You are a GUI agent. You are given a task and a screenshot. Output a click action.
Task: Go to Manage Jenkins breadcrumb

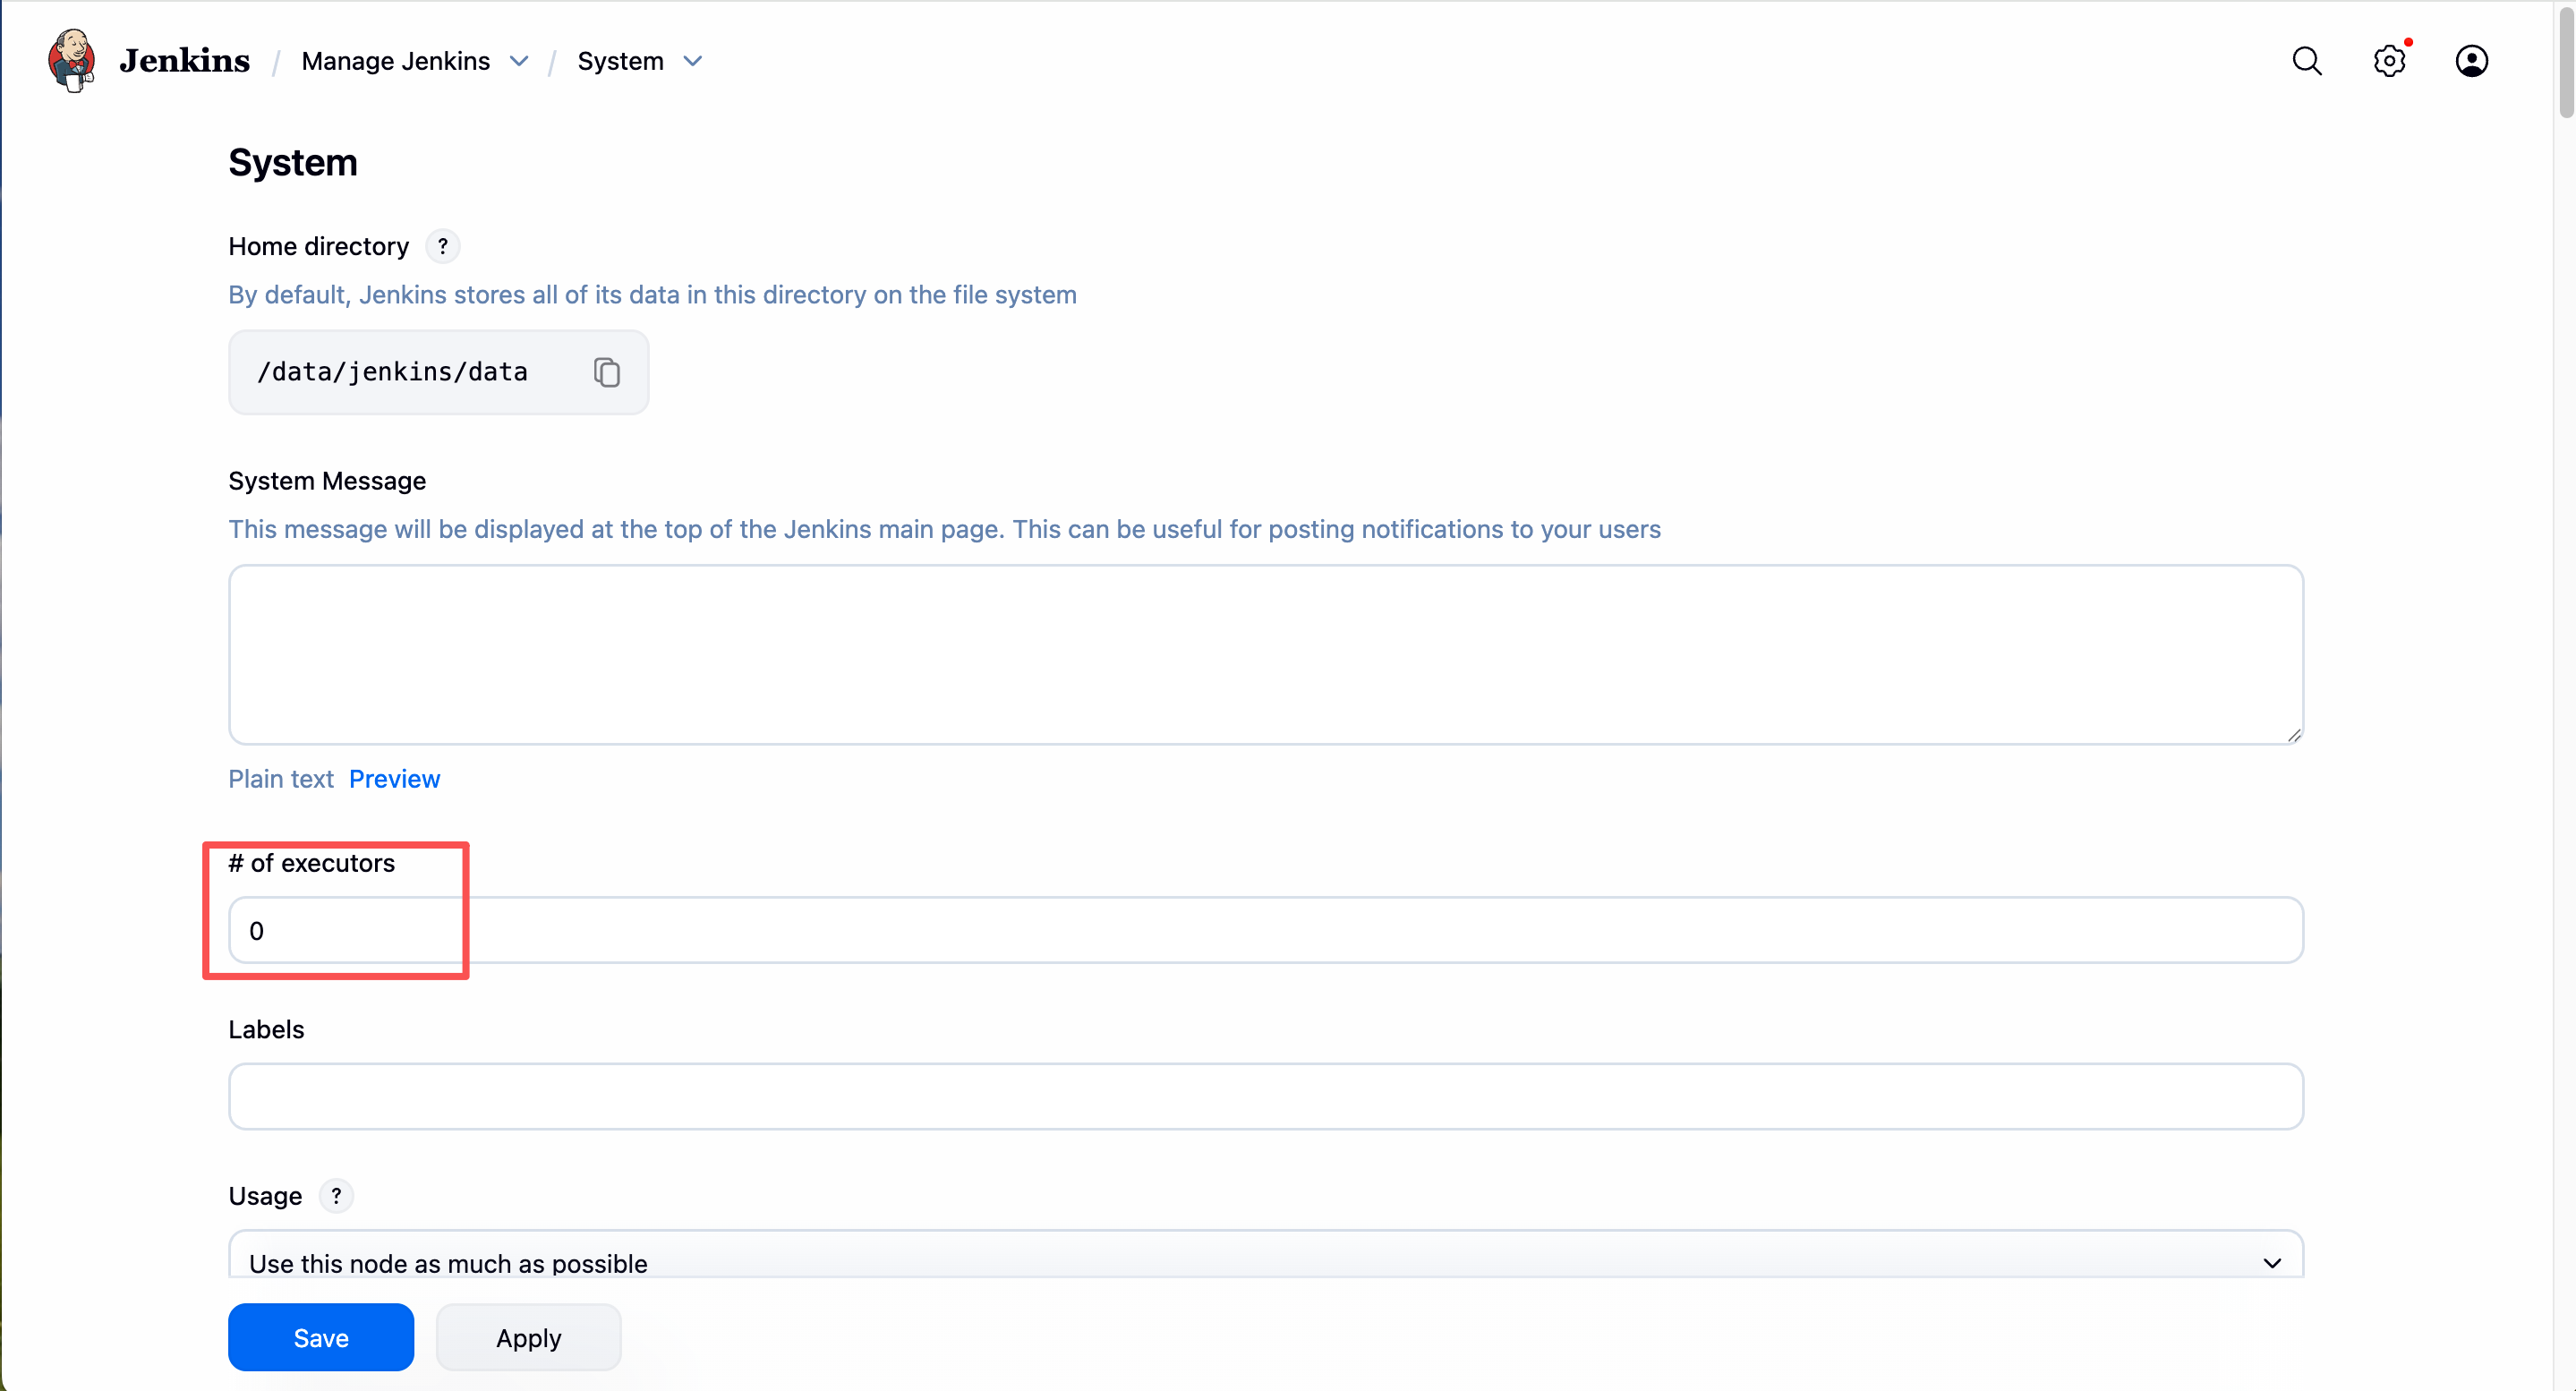click(395, 61)
